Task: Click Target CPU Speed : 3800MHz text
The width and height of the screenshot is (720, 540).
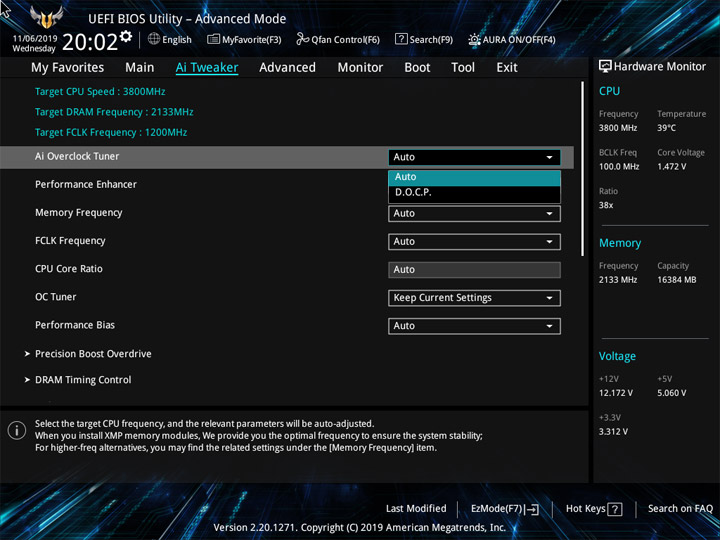Action: tap(100, 92)
